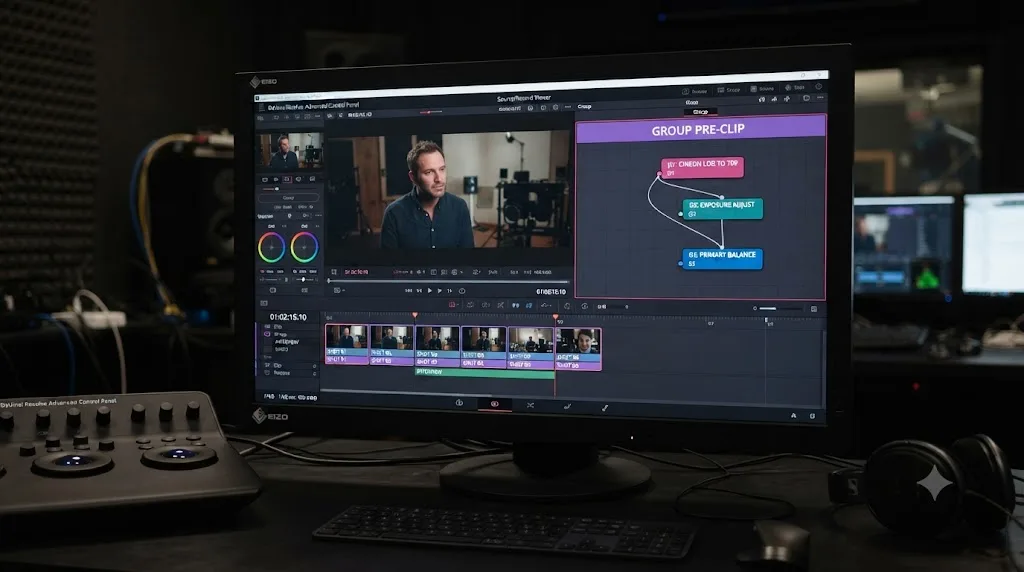The height and width of the screenshot is (572, 1024).
Task: Click the selected tab above node graph
Action: click(x=700, y=112)
